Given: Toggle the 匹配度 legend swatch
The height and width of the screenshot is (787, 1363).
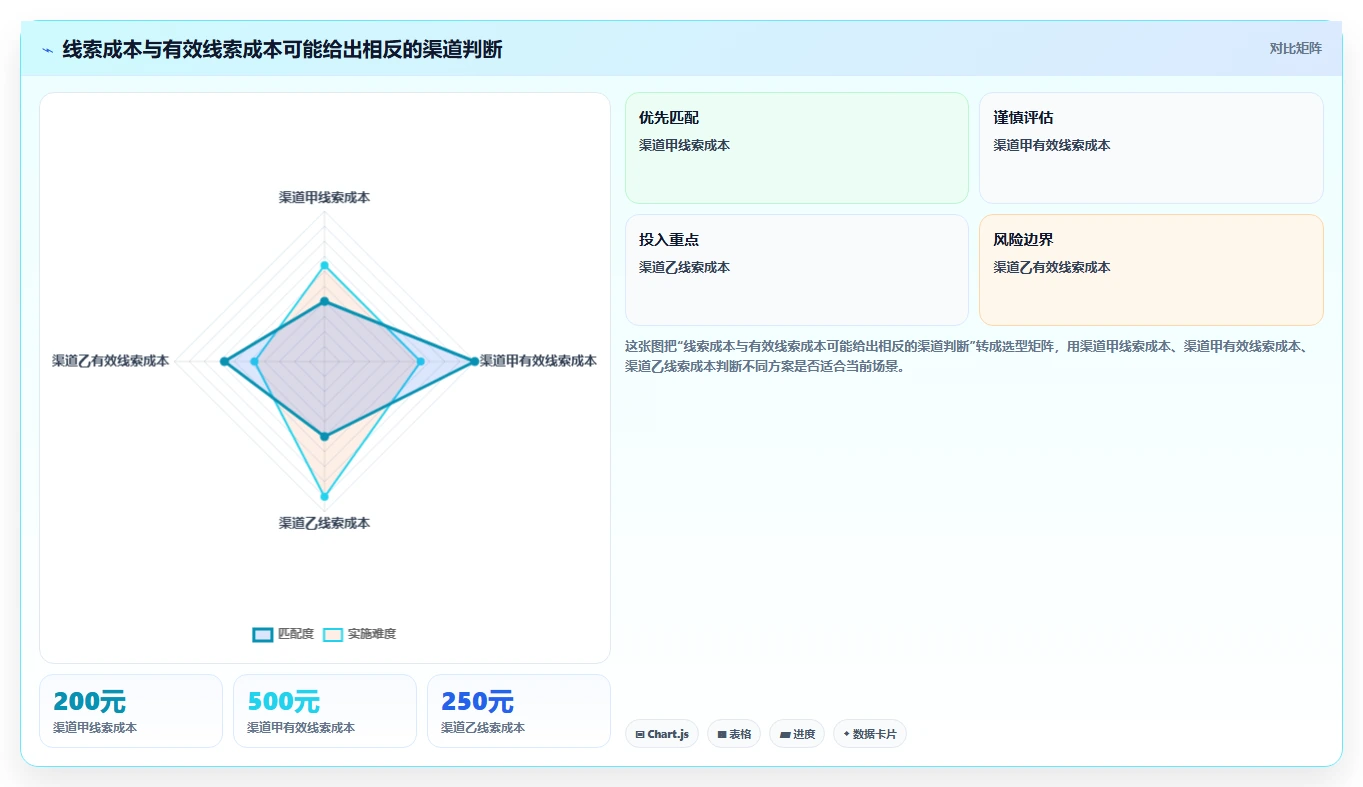Looking at the screenshot, I should 263,634.
